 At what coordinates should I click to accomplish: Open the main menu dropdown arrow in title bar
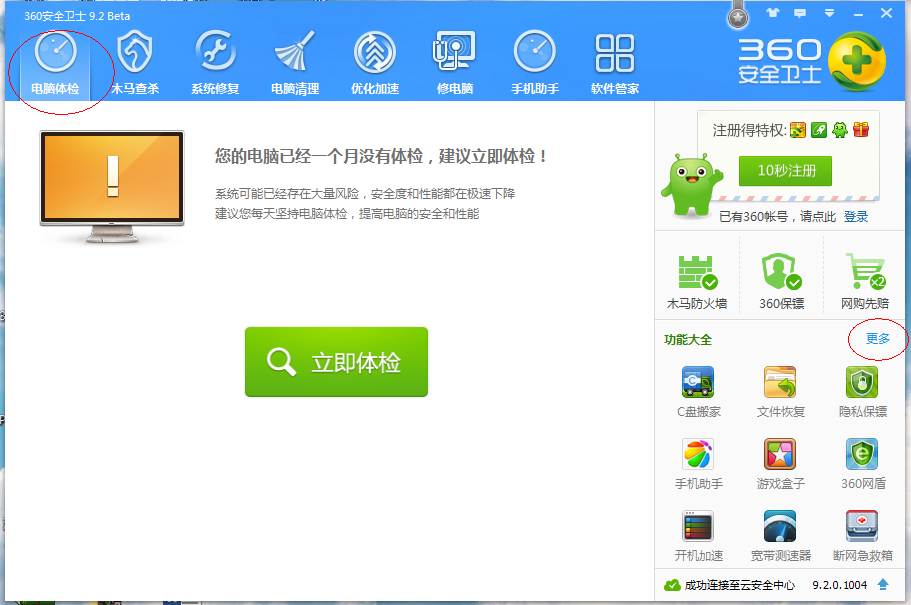click(829, 13)
